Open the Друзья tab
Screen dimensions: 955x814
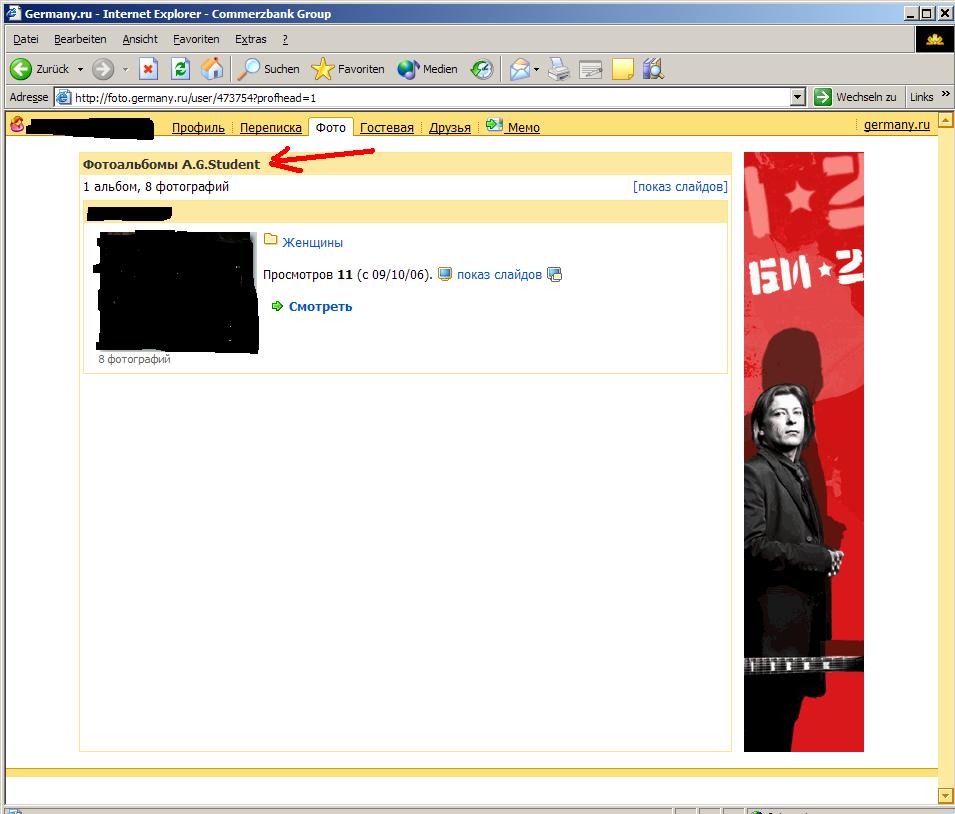[x=449, y=127]
